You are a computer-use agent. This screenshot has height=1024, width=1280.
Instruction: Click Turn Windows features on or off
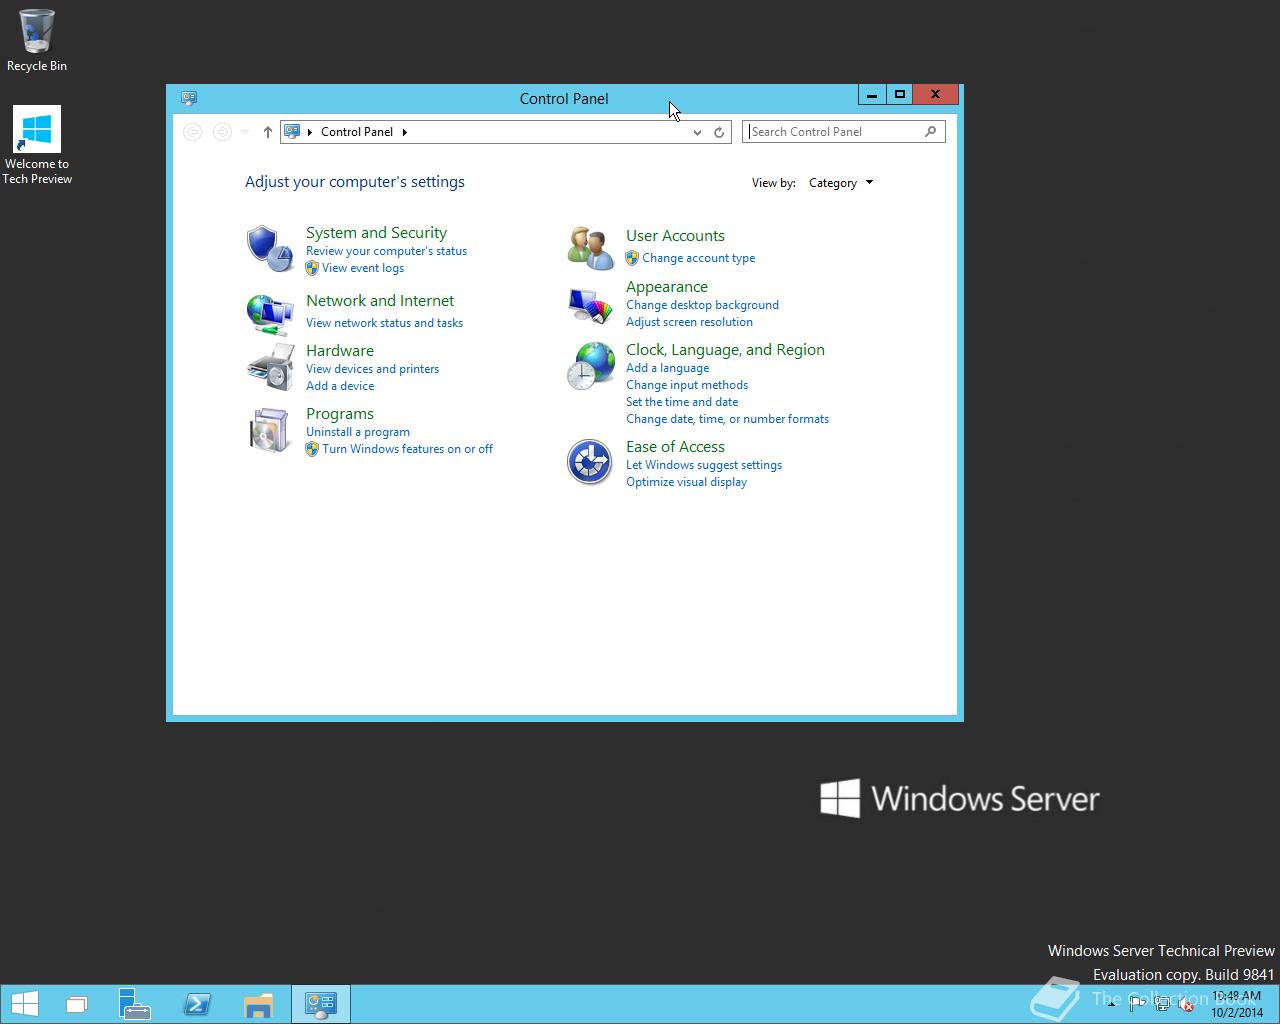407,449
